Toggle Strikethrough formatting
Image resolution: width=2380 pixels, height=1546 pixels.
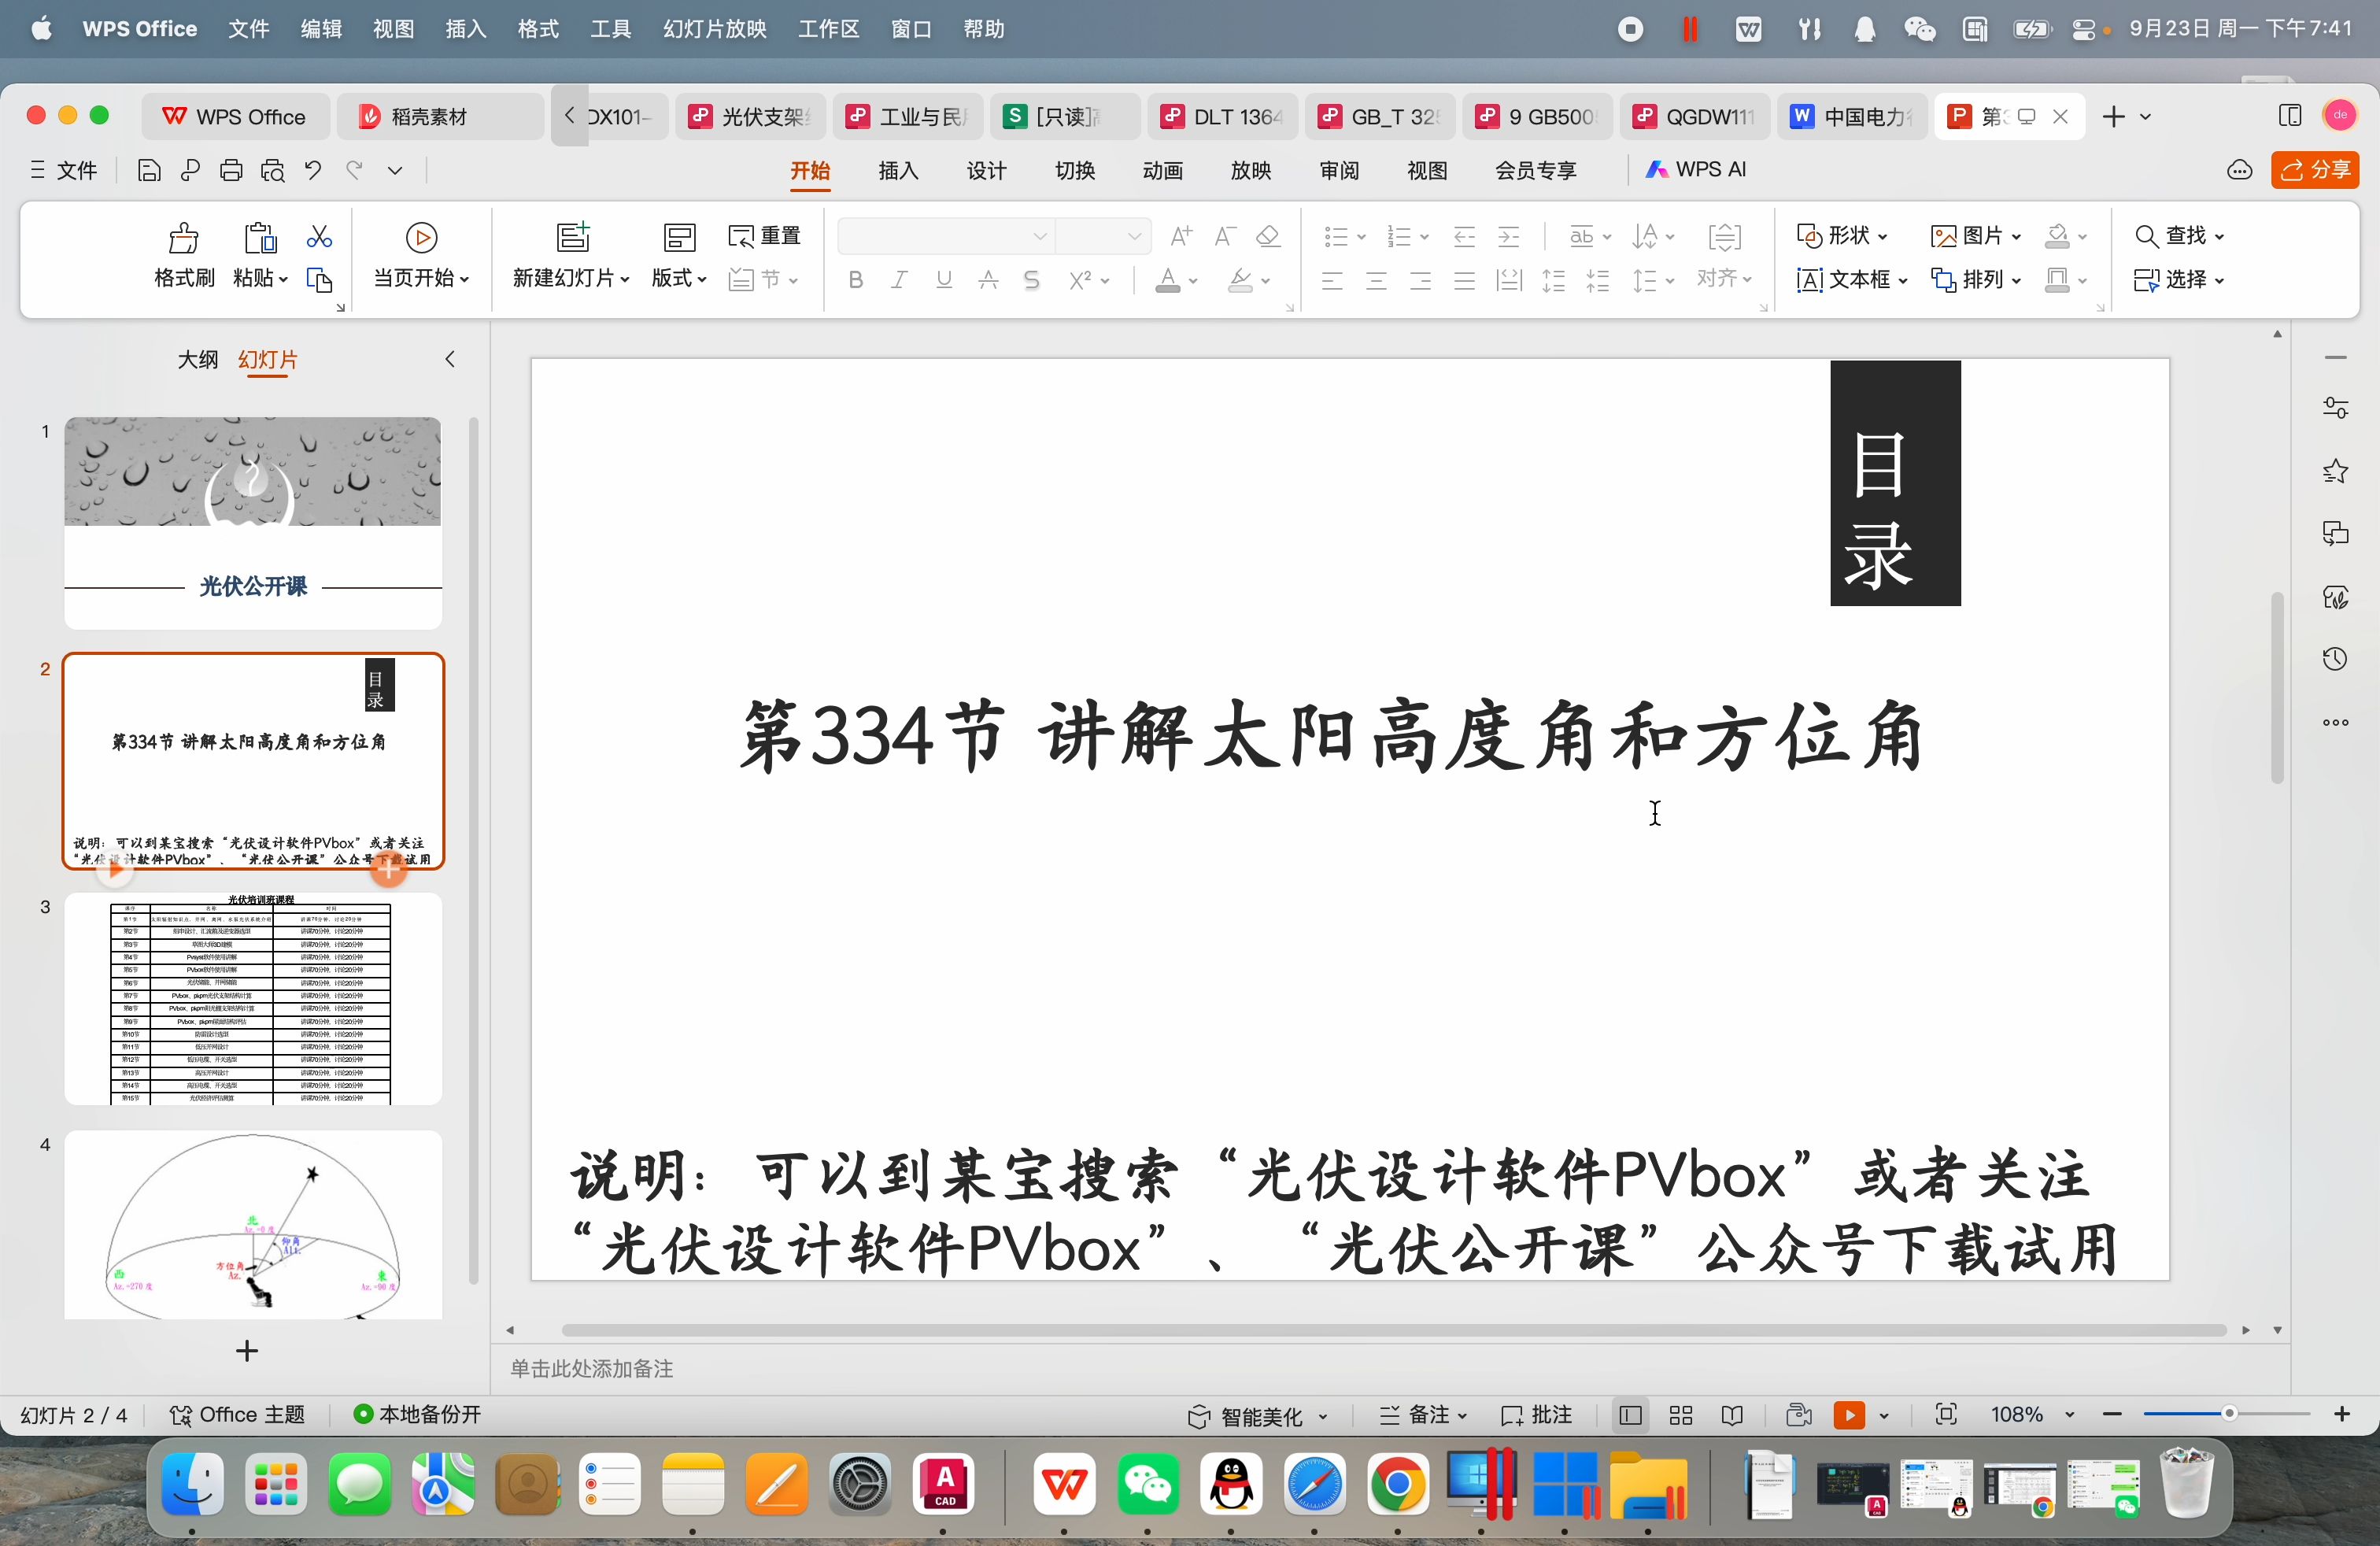click(988, 280)
